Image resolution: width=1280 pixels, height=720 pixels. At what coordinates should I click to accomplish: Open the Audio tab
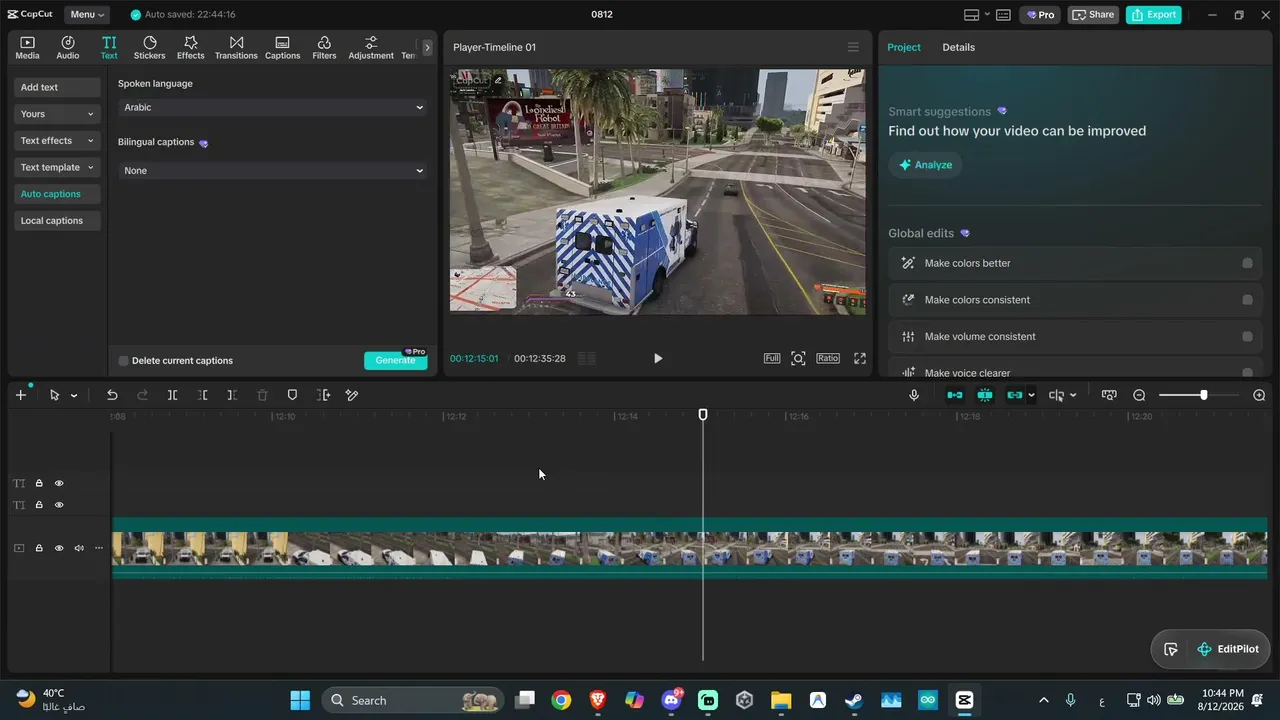click(68, 47)
